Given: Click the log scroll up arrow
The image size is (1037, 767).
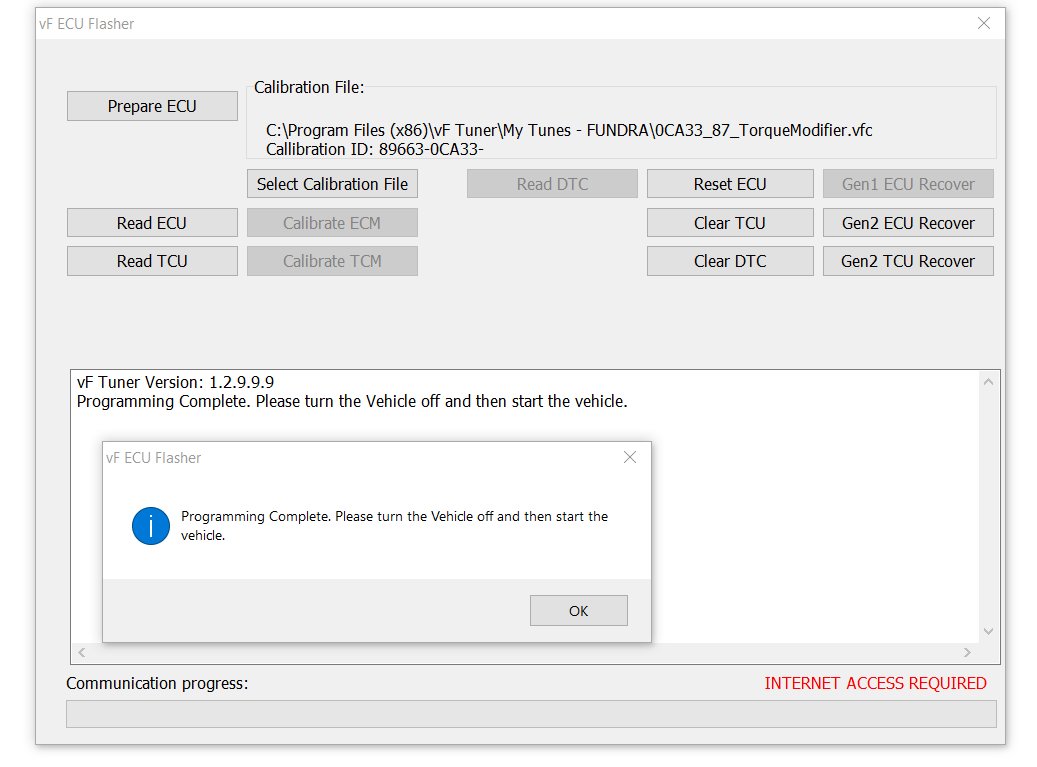Looking at the screenshot, I should (988, 382).
